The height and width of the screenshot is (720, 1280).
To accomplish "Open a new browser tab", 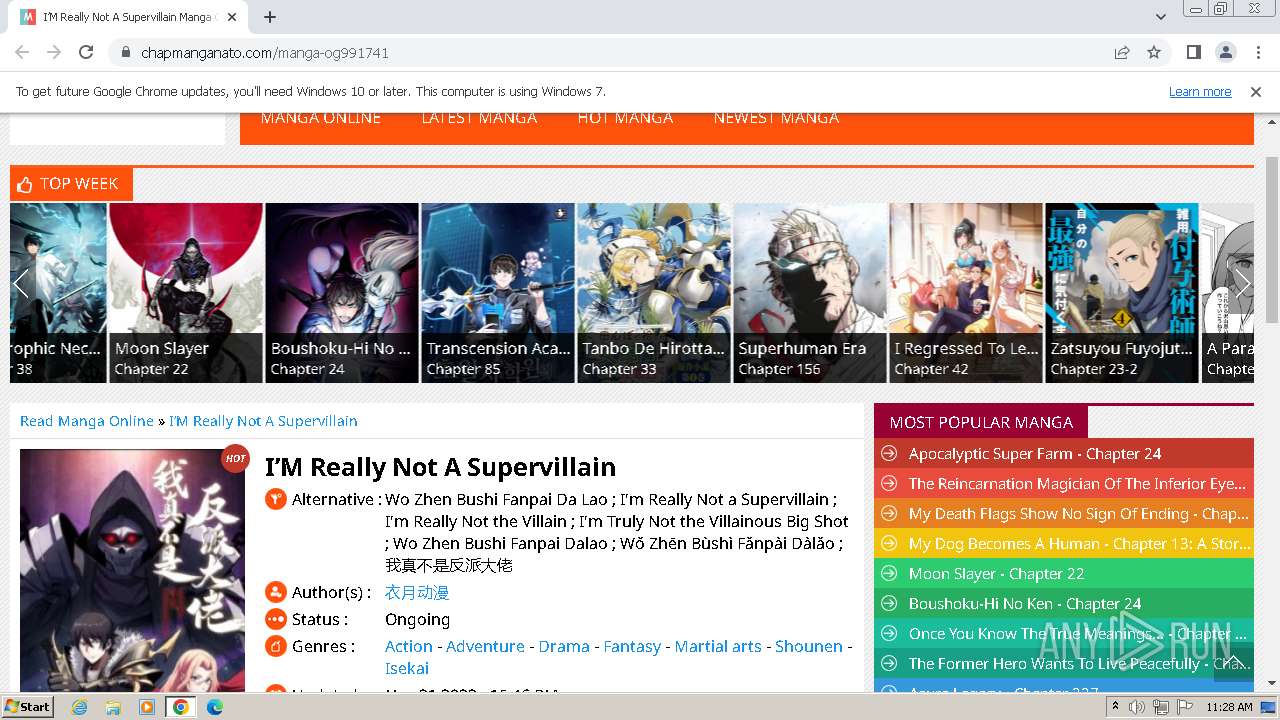I will [x=270, y=17].
